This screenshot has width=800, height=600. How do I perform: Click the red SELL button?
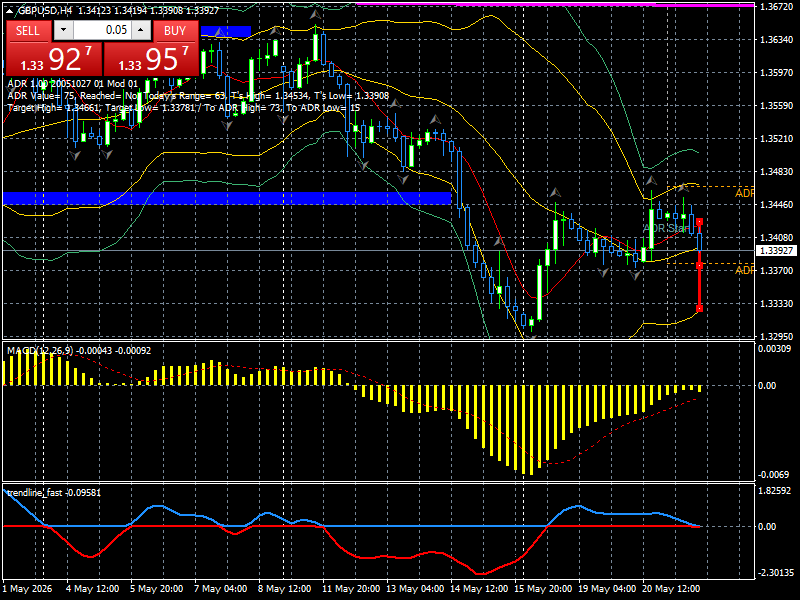point(28,31)
